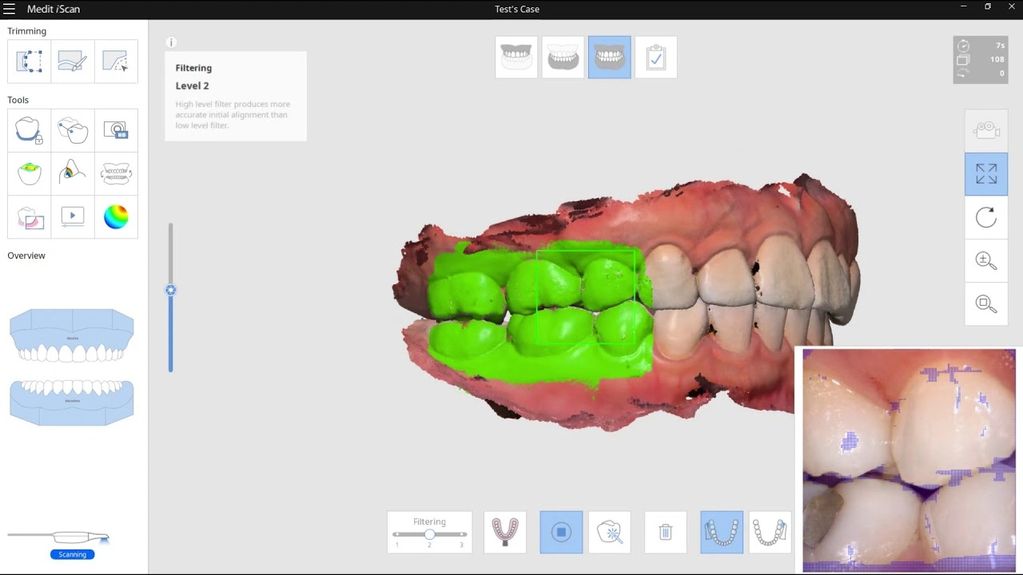Select the brush trimming tool
Screen dimensions: 1023x575
[72, 61]
